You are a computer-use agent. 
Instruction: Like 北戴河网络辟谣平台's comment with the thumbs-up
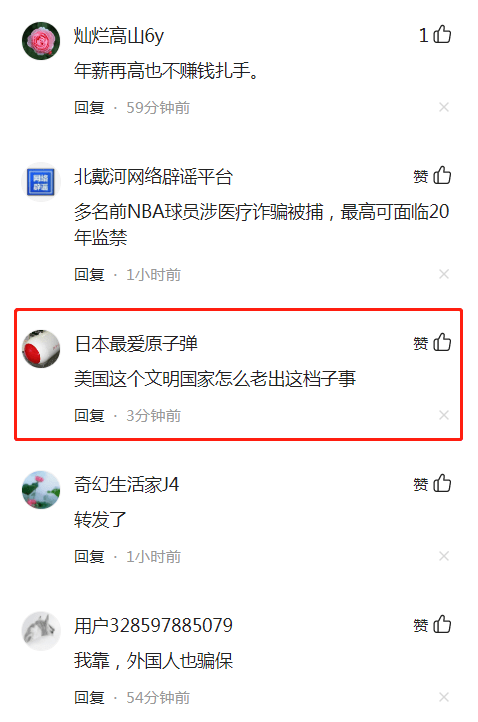pyautogui.click(x=442, y=175)
